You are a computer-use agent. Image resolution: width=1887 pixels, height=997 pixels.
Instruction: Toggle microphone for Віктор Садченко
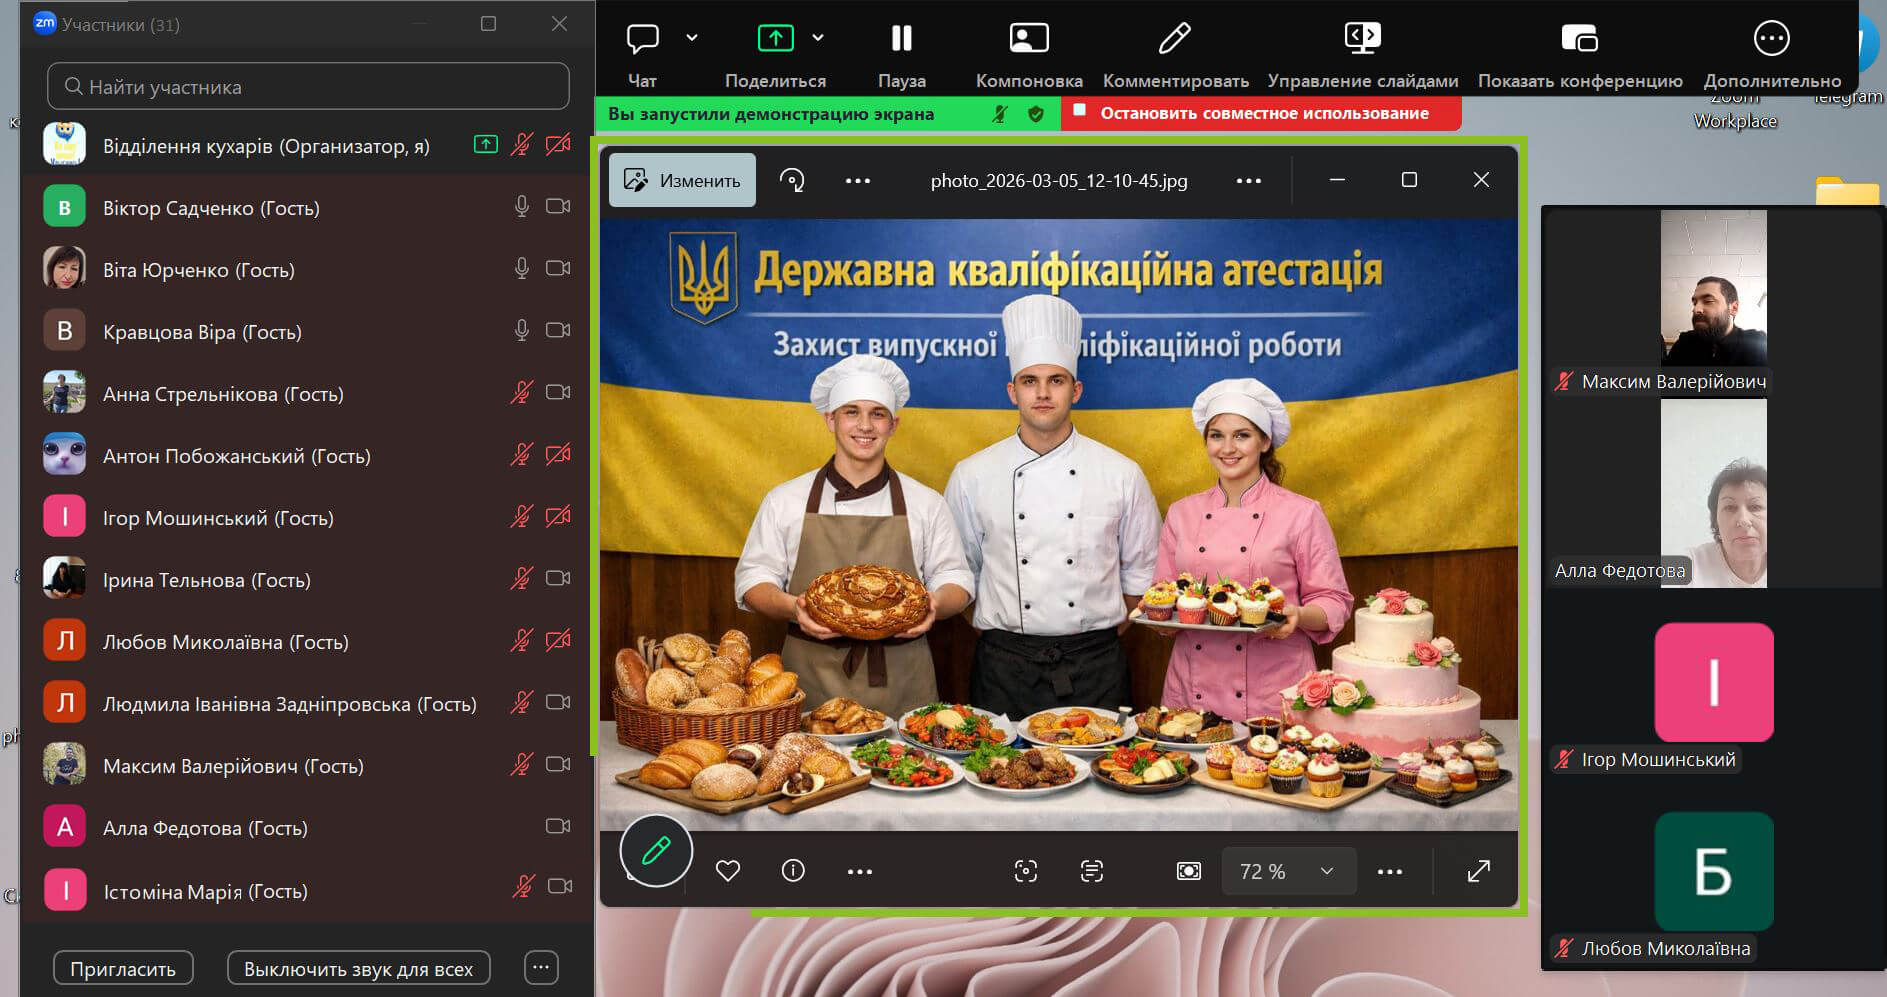[521, 207]
